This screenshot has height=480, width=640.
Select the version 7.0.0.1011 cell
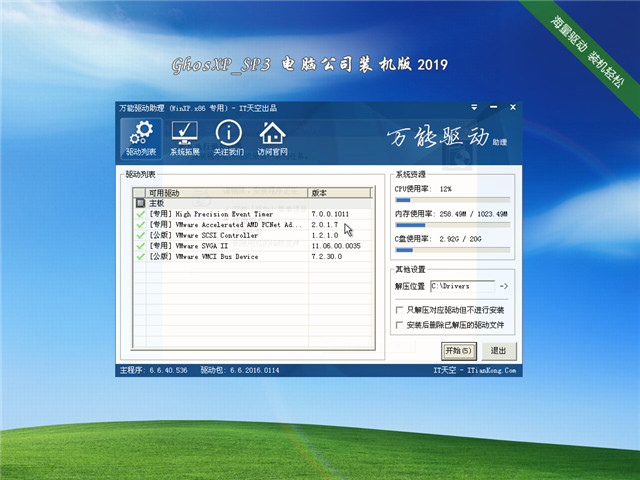tap(330, 214)
